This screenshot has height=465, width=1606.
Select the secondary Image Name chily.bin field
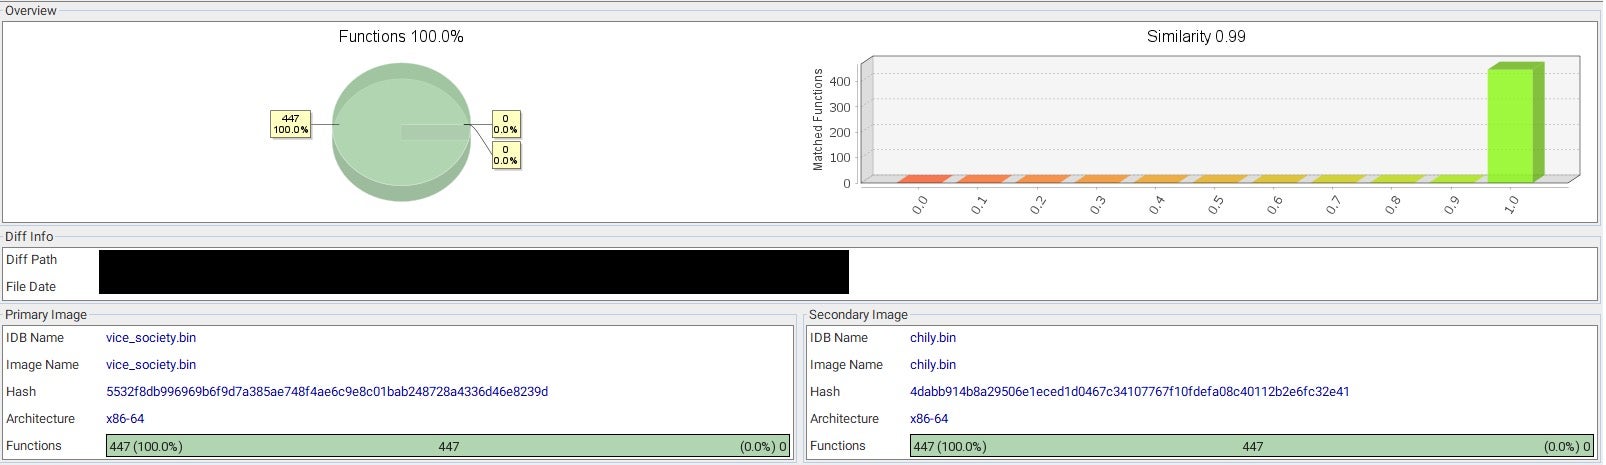coord(933,365)
